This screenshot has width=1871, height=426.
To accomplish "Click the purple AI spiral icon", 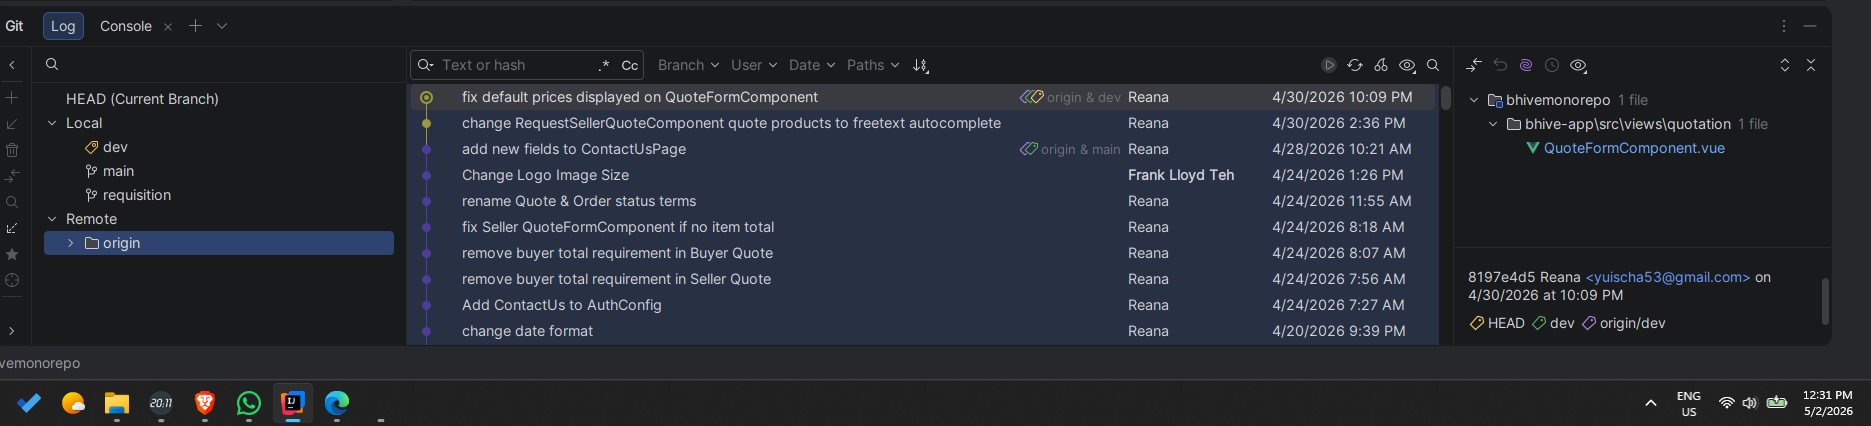I will pyautogui.click(x=1526, y=65).
